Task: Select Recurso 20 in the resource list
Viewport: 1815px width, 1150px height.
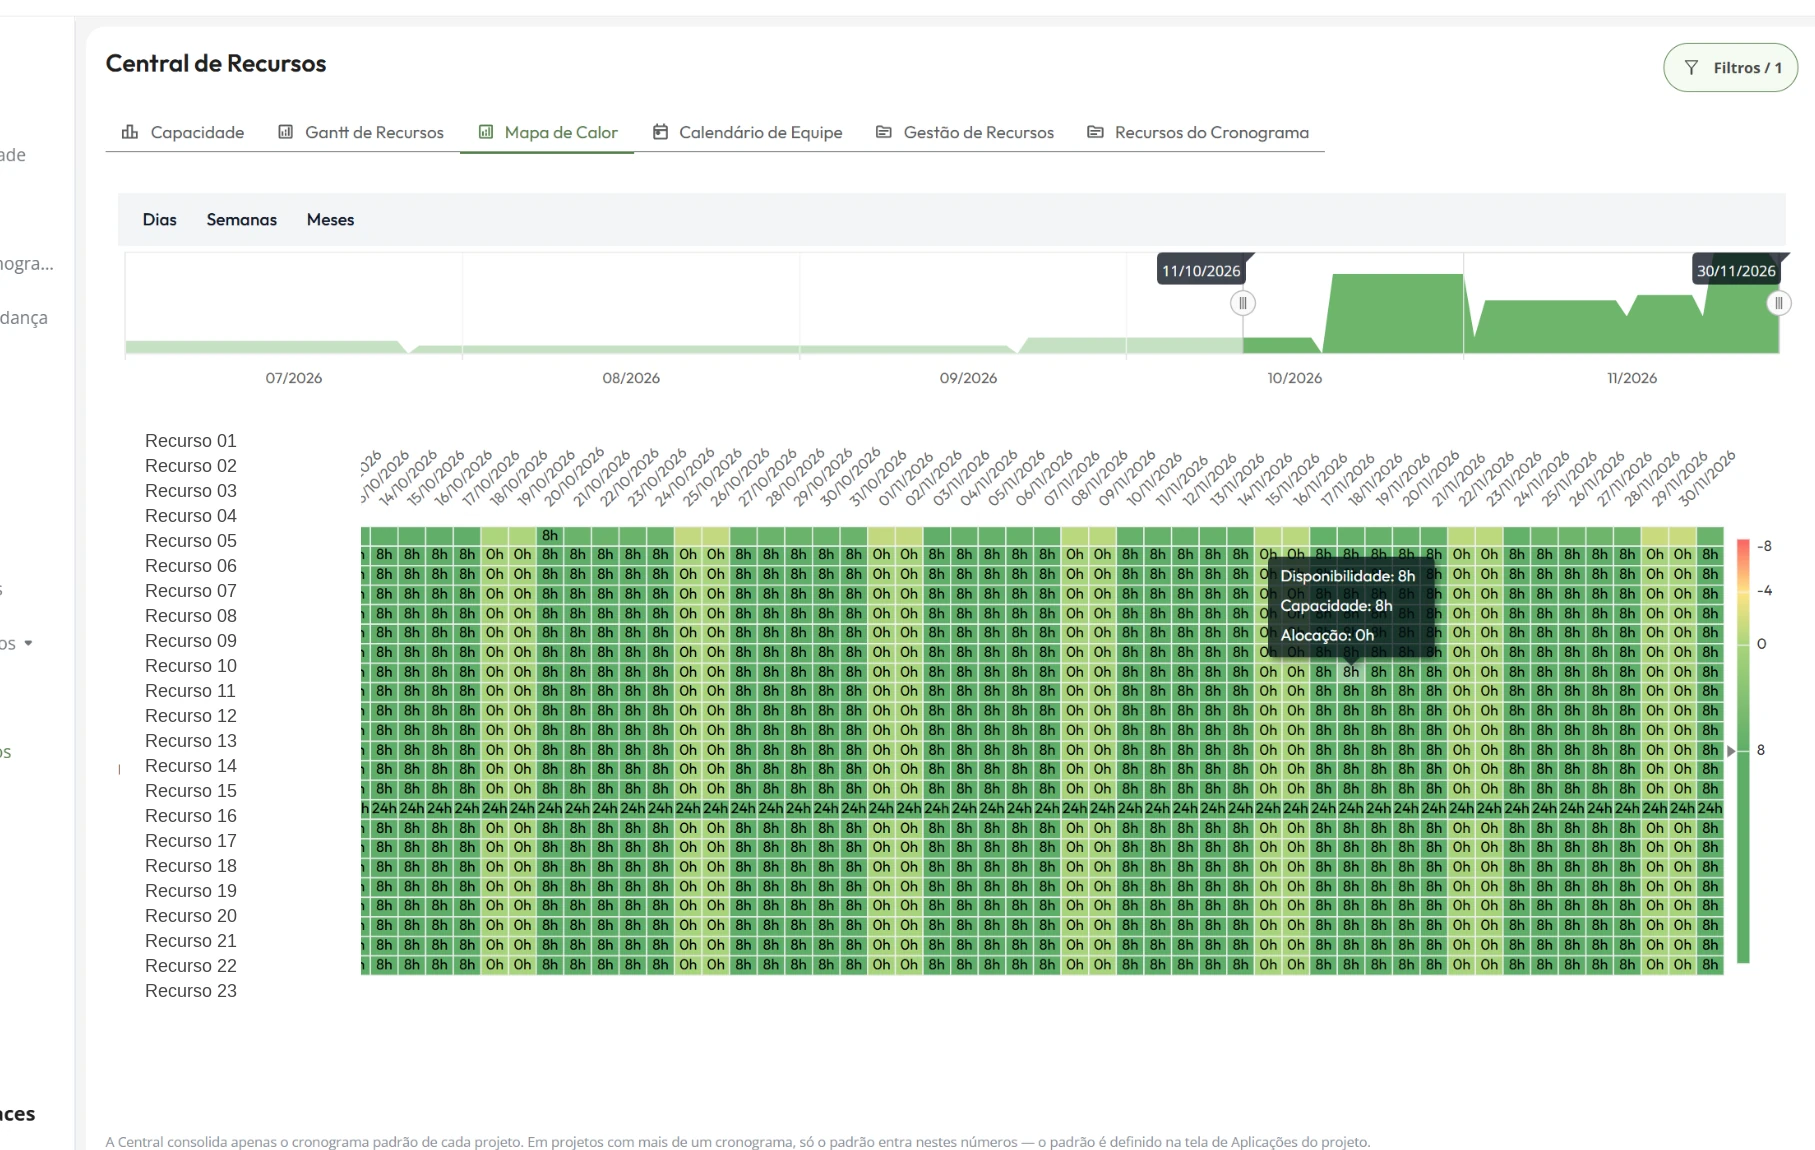Action: pos(191,916)
